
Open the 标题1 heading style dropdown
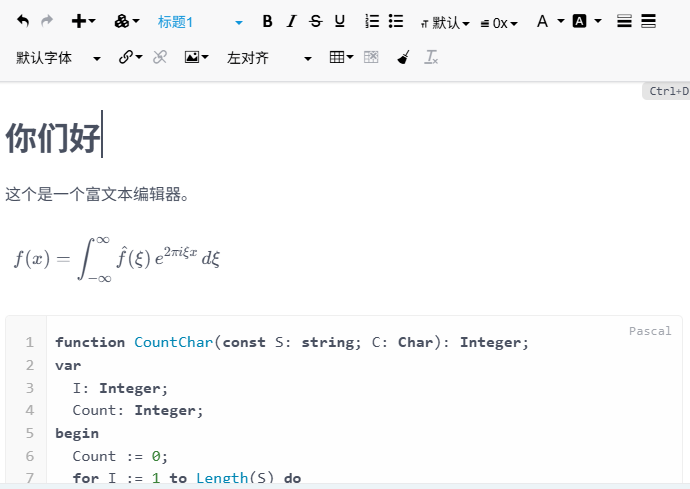coord(200,21)
